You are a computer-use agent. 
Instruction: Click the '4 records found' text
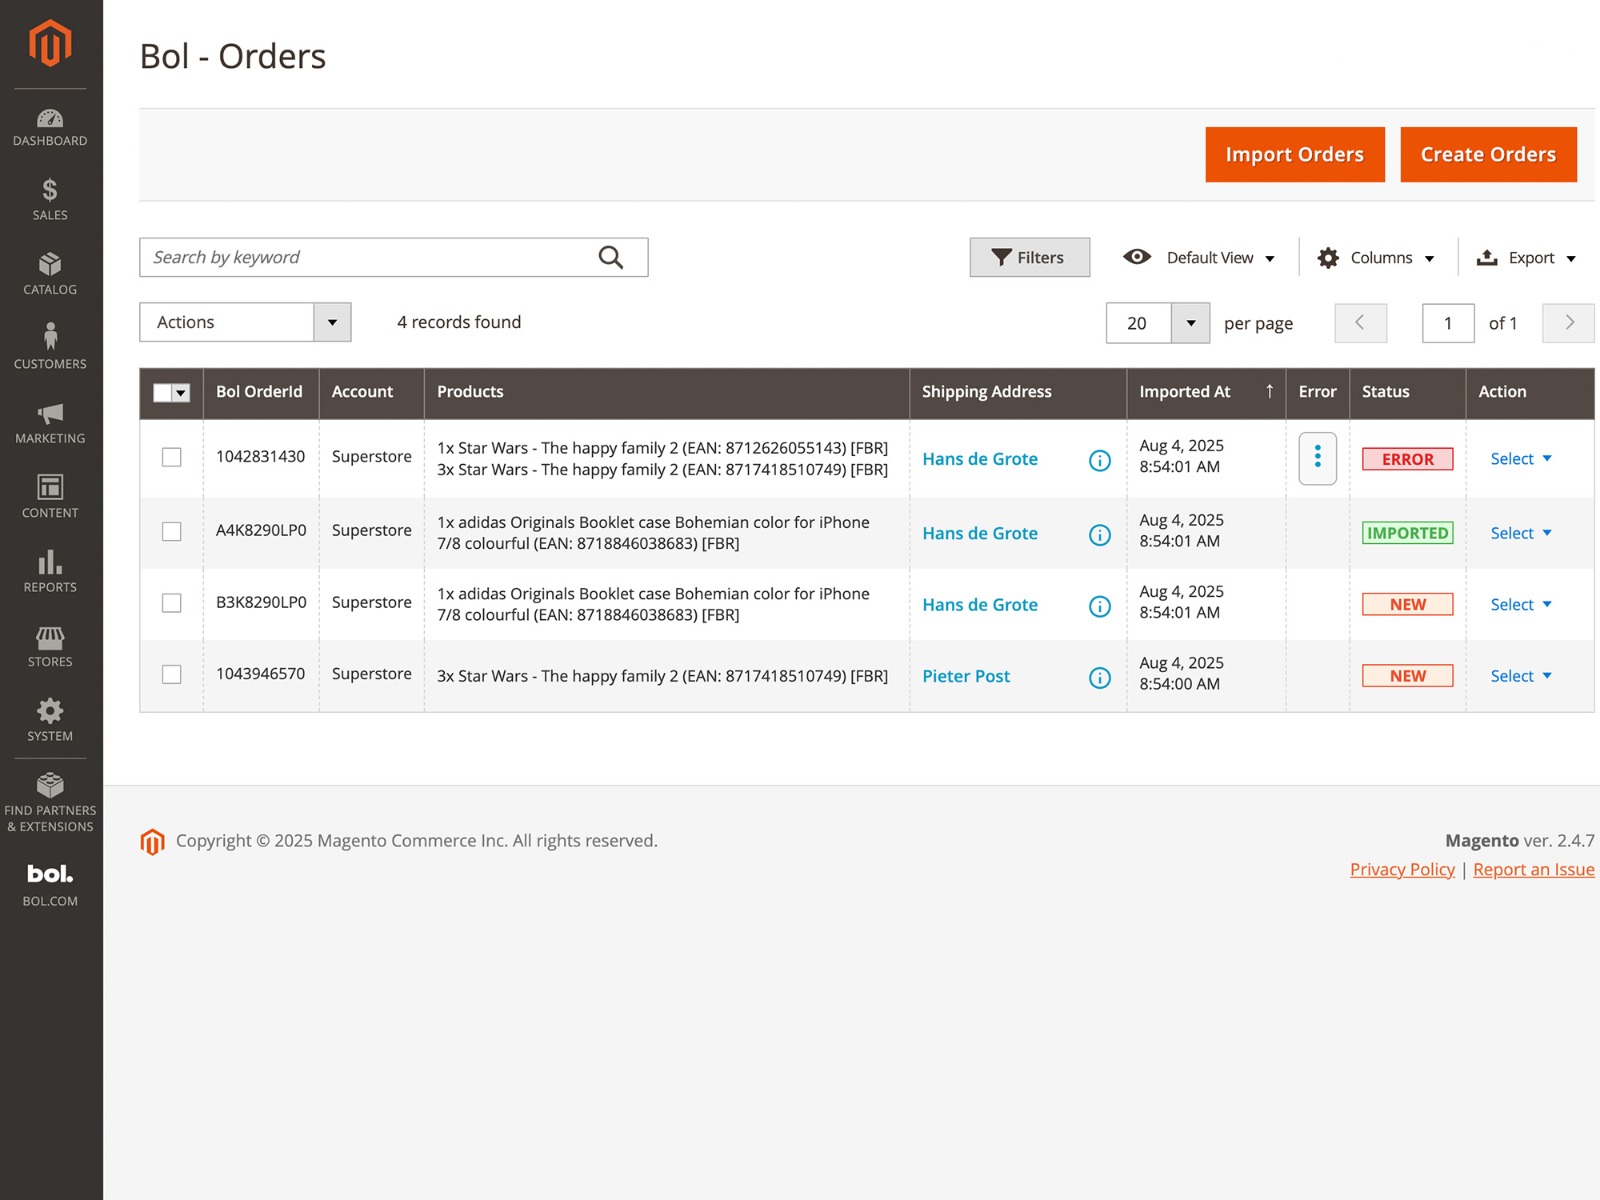(459, 322)
